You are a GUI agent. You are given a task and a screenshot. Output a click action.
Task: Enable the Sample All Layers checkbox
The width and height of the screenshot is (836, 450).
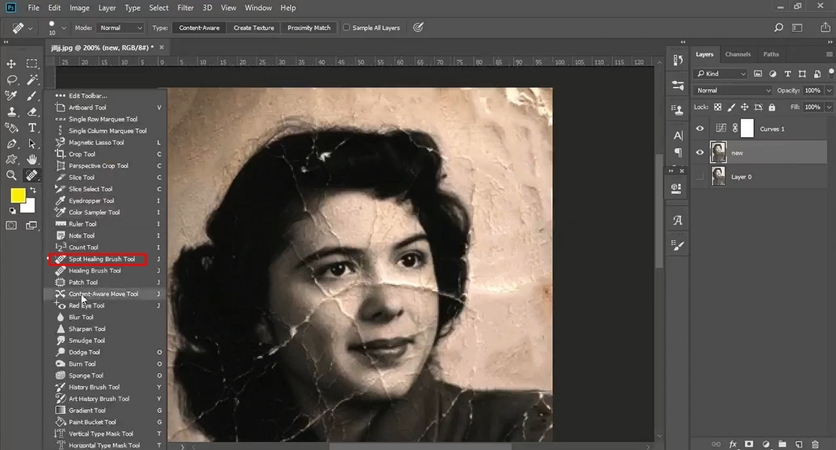346,28
